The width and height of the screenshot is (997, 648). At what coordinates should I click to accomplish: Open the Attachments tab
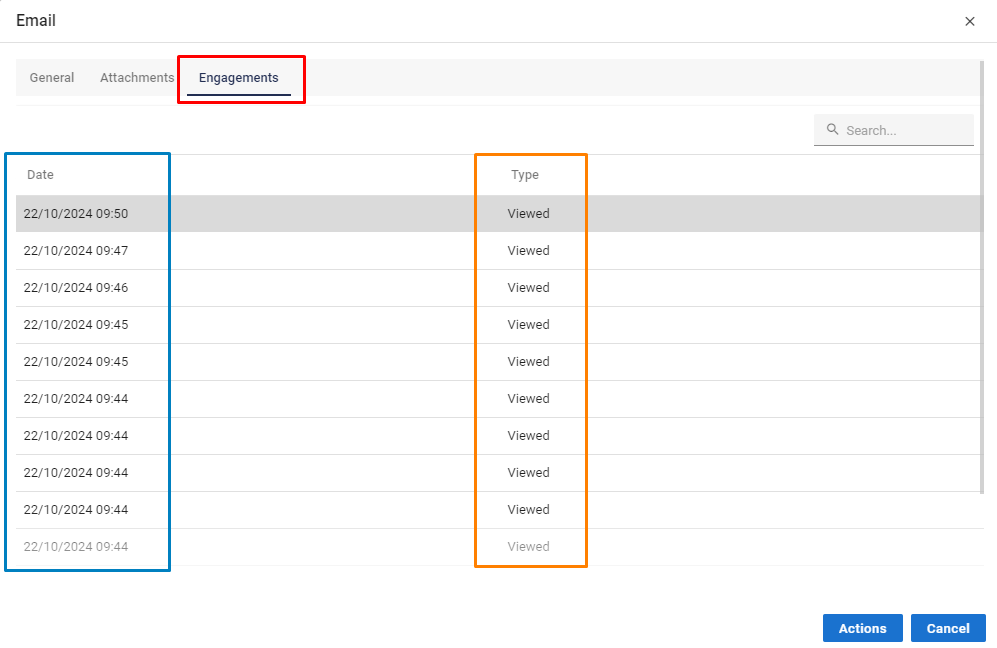click(x=137, y=78)
